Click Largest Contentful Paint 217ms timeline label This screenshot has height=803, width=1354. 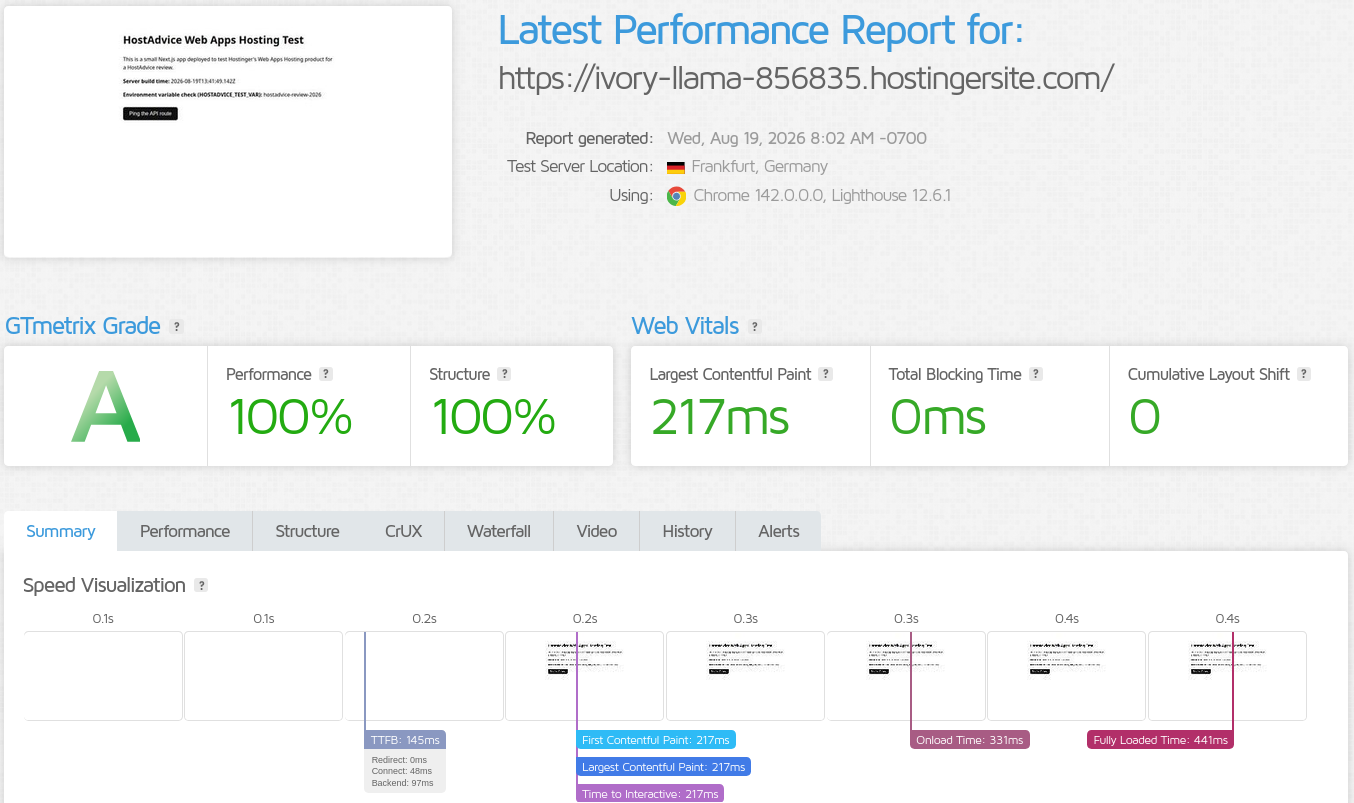coord(663,767)
